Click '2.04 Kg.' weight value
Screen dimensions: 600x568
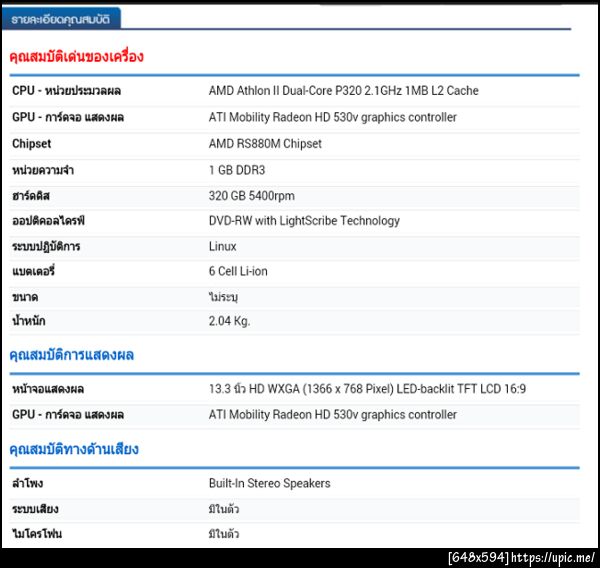tap(229, 321)
